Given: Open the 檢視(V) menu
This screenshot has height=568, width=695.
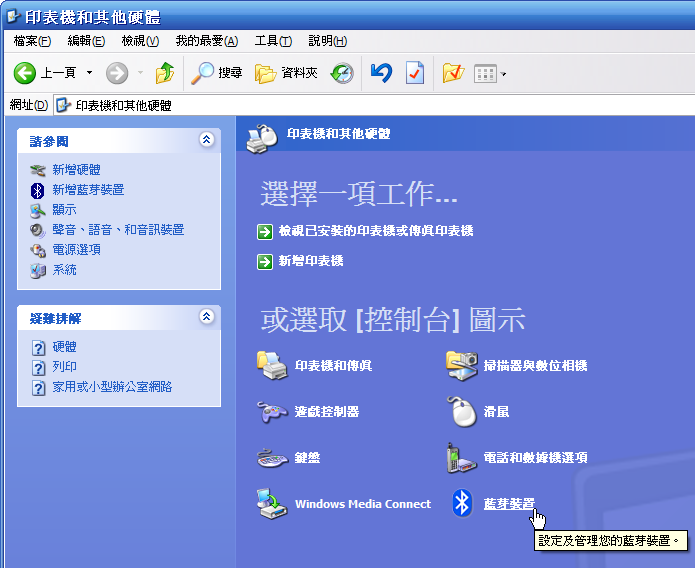Looking at the screenshot, I should tap(140, 41).
